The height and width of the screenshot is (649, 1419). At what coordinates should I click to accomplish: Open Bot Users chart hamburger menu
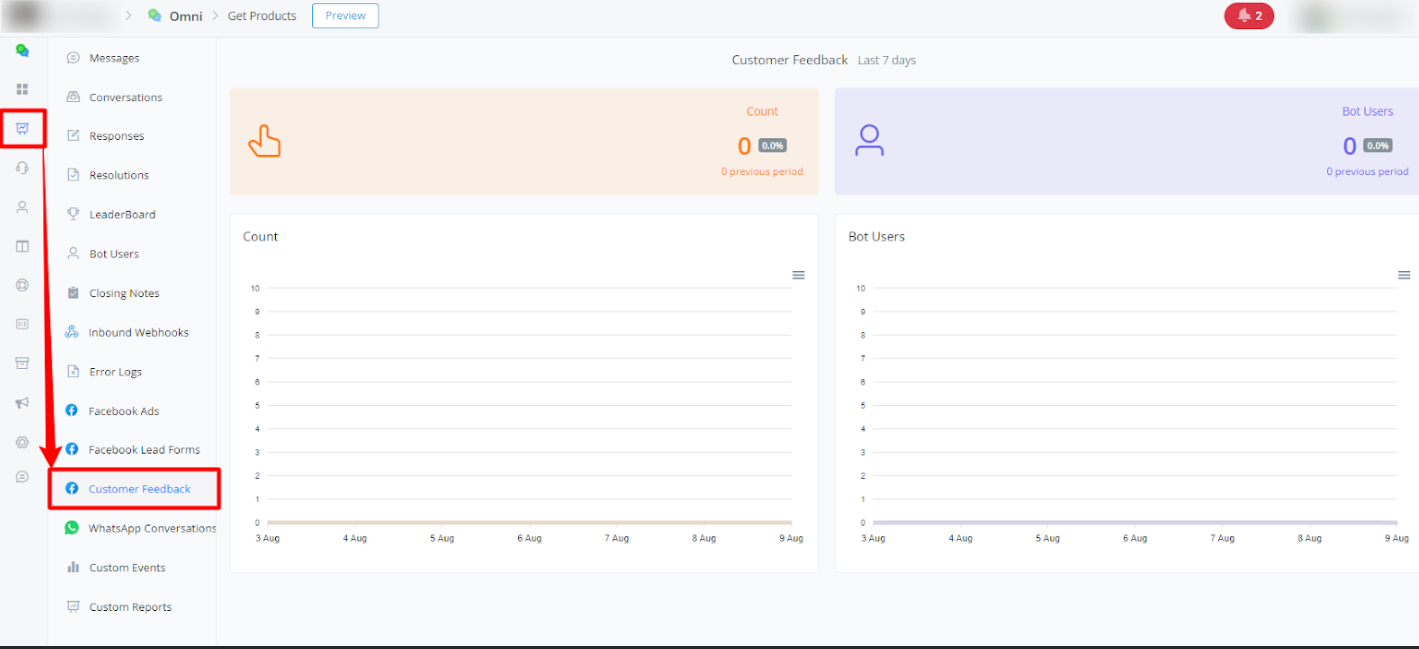1403,275
